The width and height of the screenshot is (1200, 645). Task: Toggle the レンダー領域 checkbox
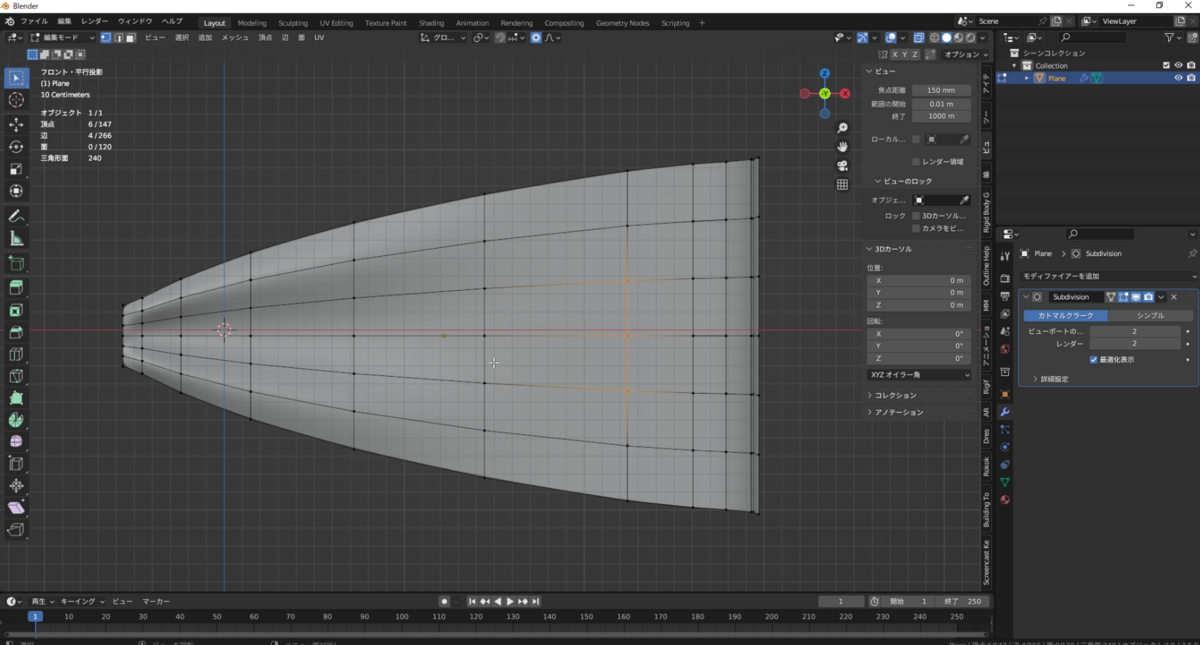[x=915, y=161]
